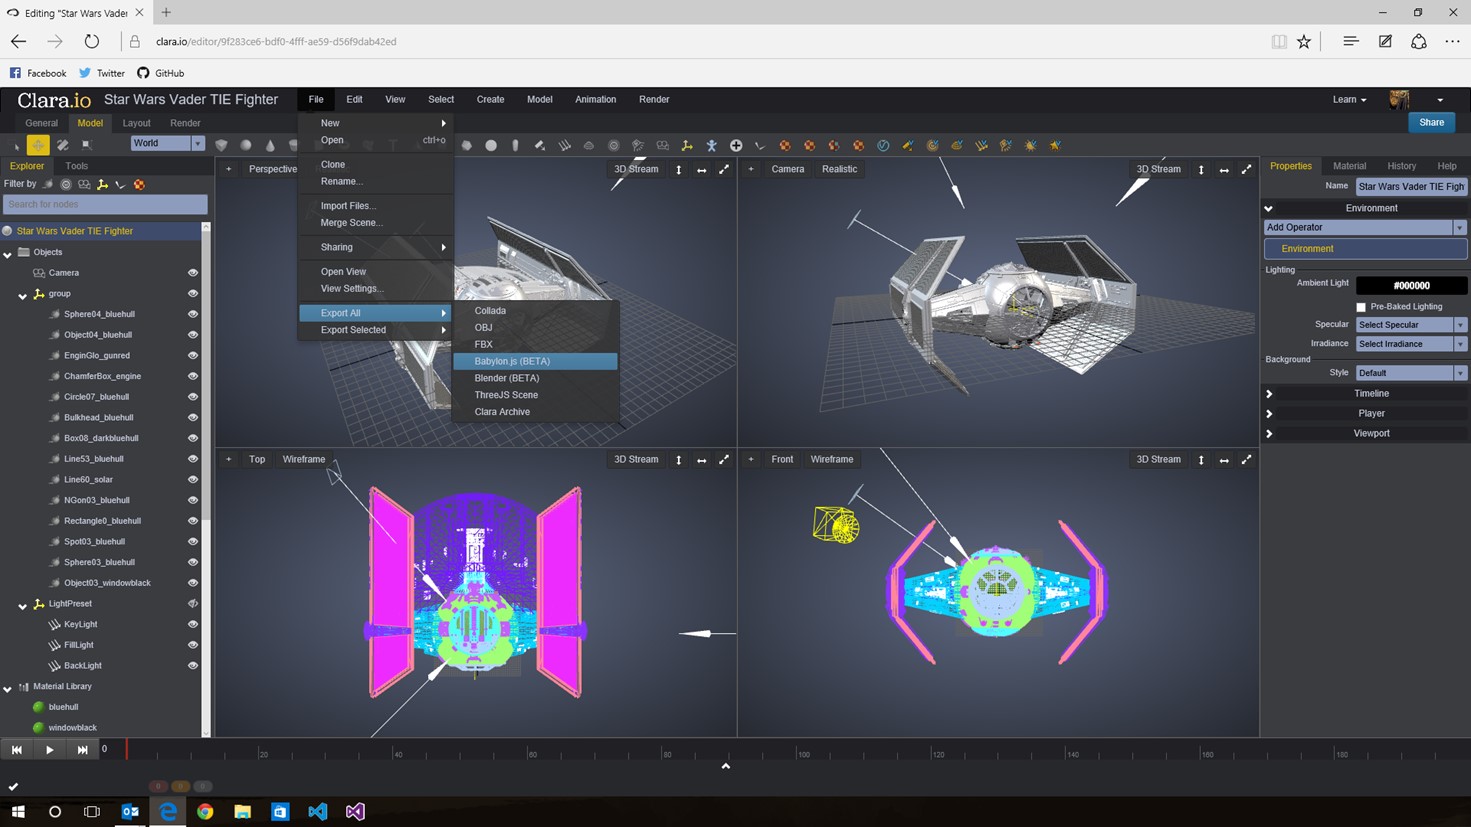The image size is (1471, 827).
Task: Open user avatar profile picture
Action: click(1400, 99)
